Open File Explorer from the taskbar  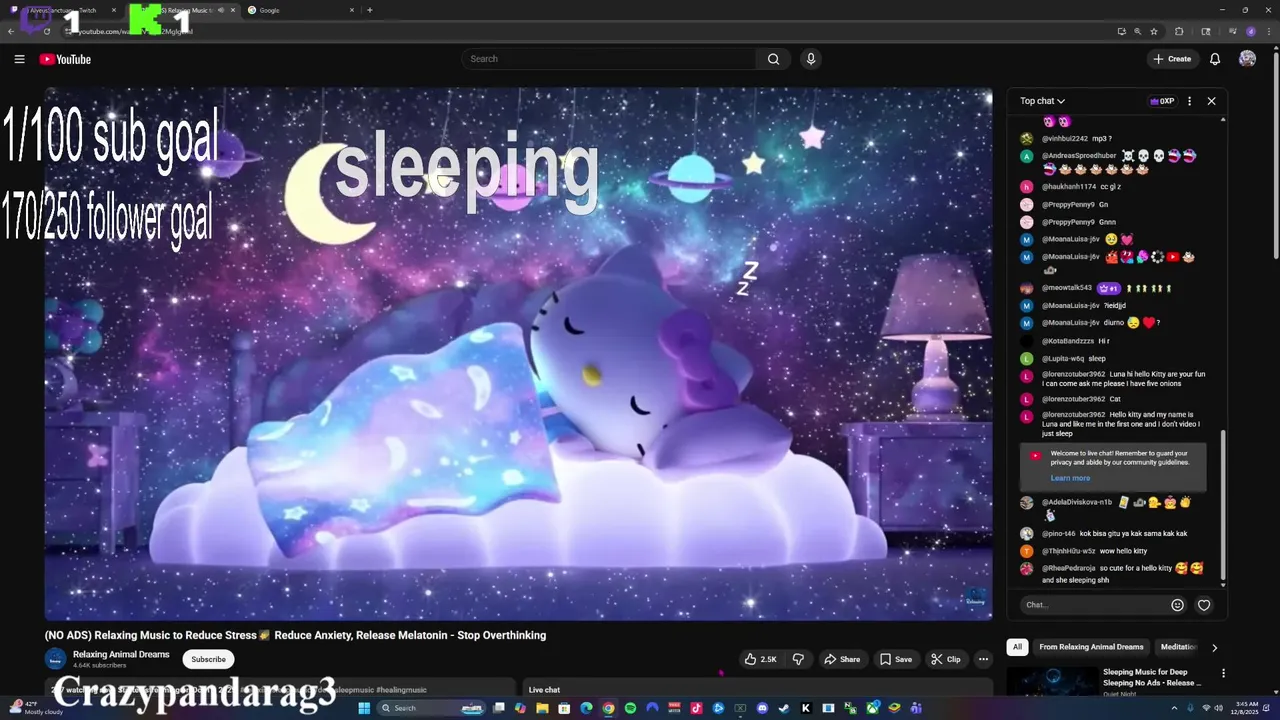click(542, 708)
